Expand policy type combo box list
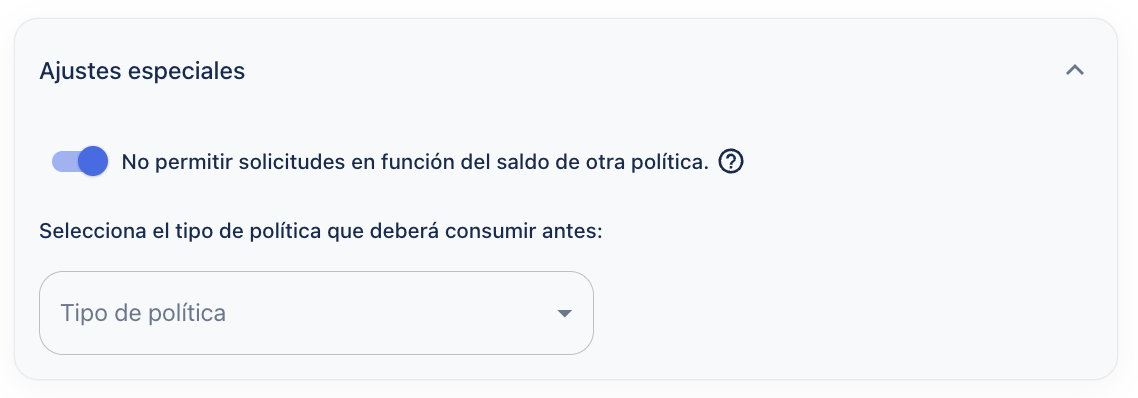Screen dimensions: 1138x398 click(x=316, y=313)
